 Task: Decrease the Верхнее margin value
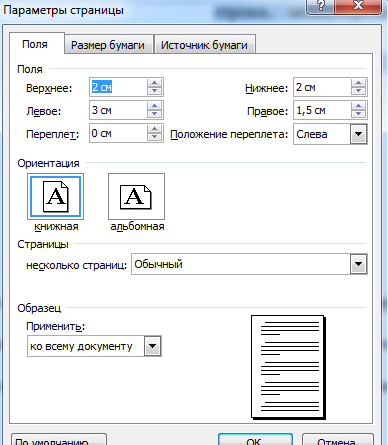point(154,91)
